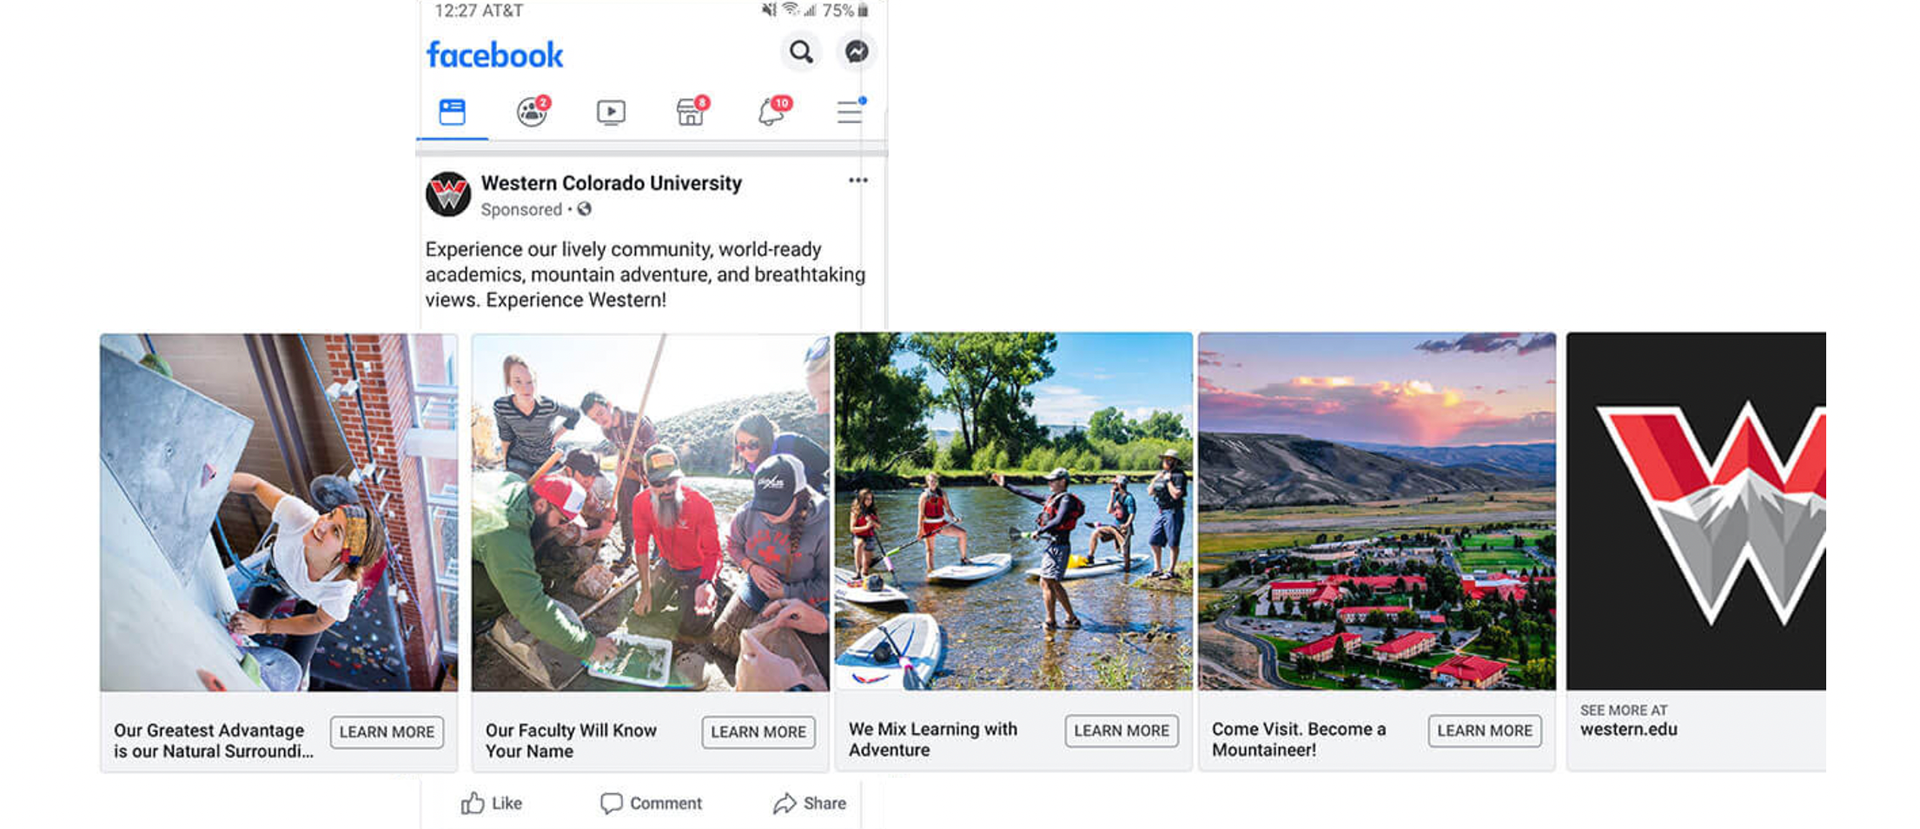Image resolution: width=1920 pixels, height=829 pixels.
Task: Select the News Feed home tab
Action: (452, 111)
